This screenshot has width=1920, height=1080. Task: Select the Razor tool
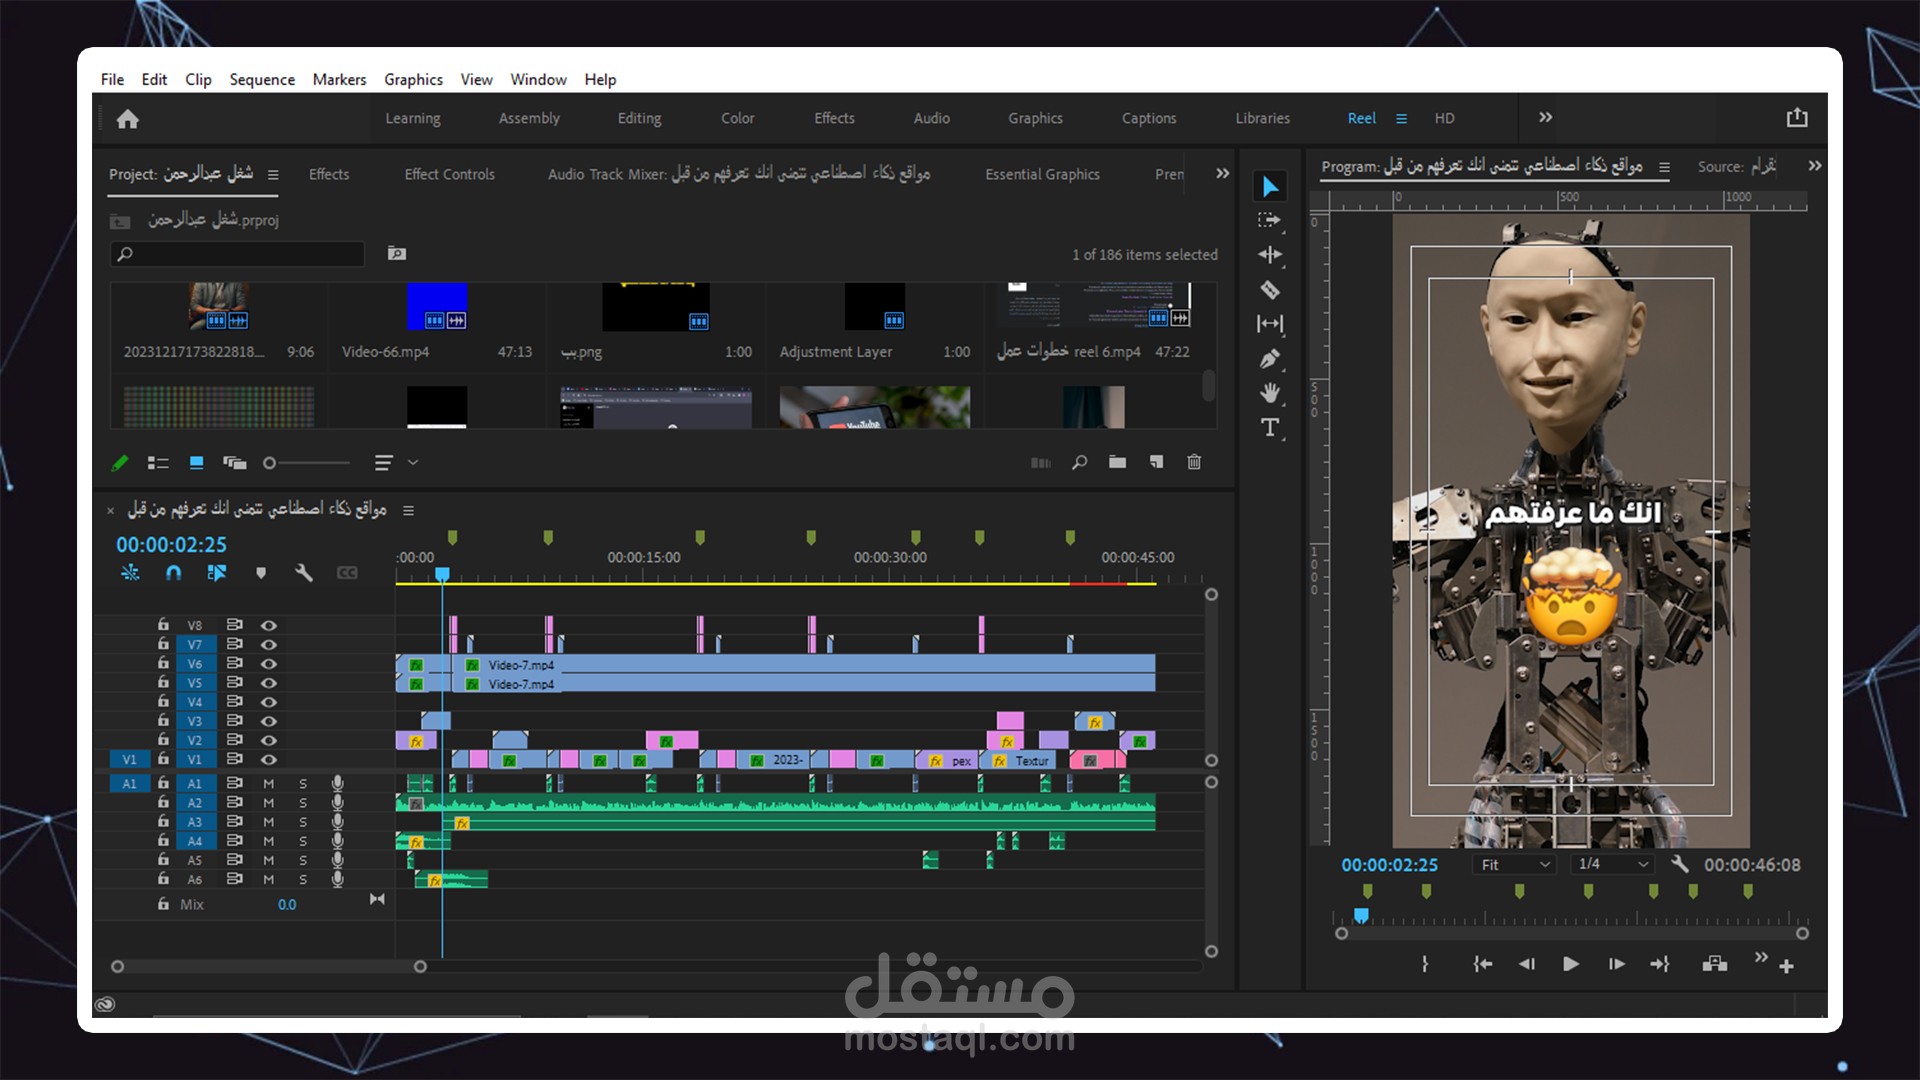[x=1269, y=290]
